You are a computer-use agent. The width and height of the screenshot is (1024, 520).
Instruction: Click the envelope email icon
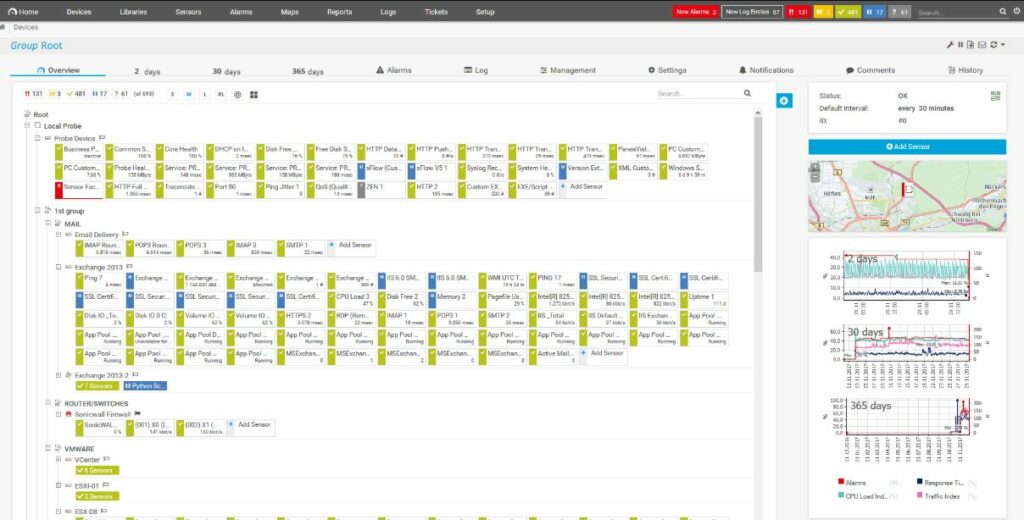click(982, 45)
